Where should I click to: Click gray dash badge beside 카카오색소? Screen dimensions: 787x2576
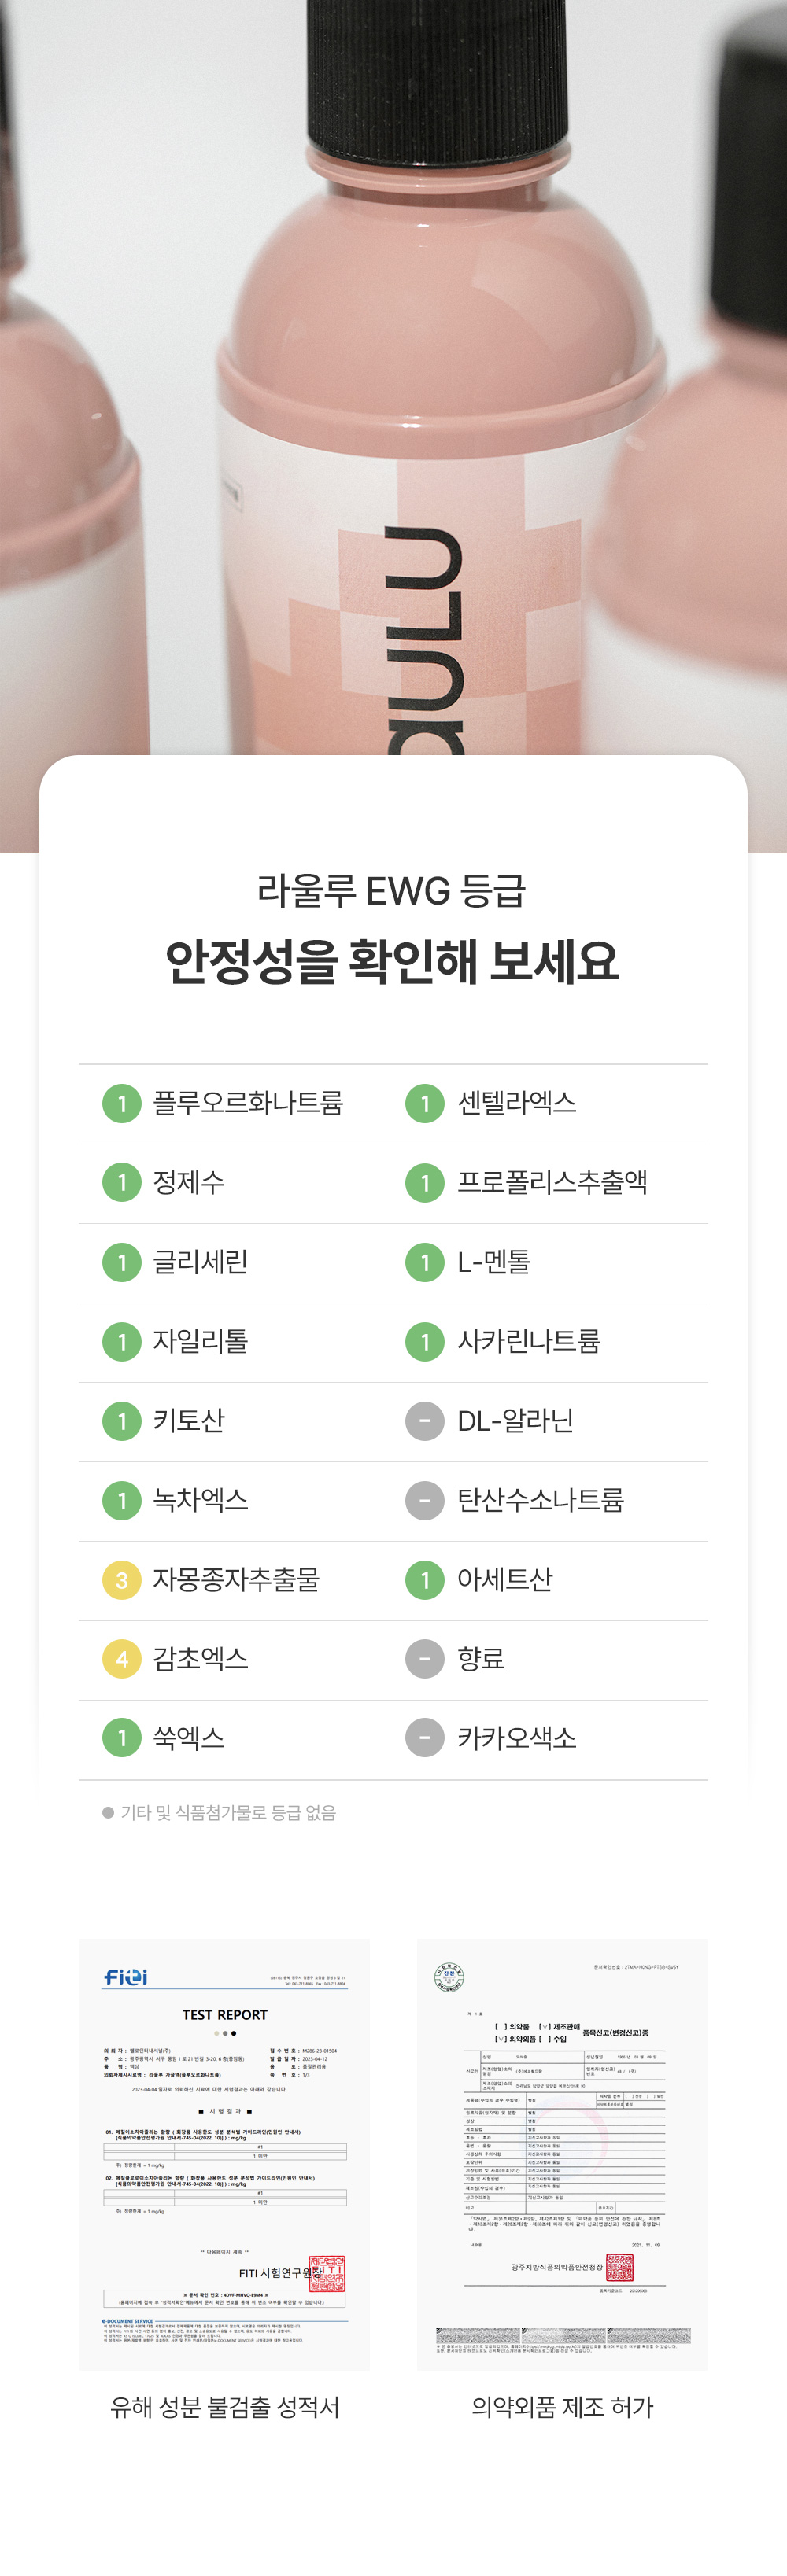point(424,1738)
